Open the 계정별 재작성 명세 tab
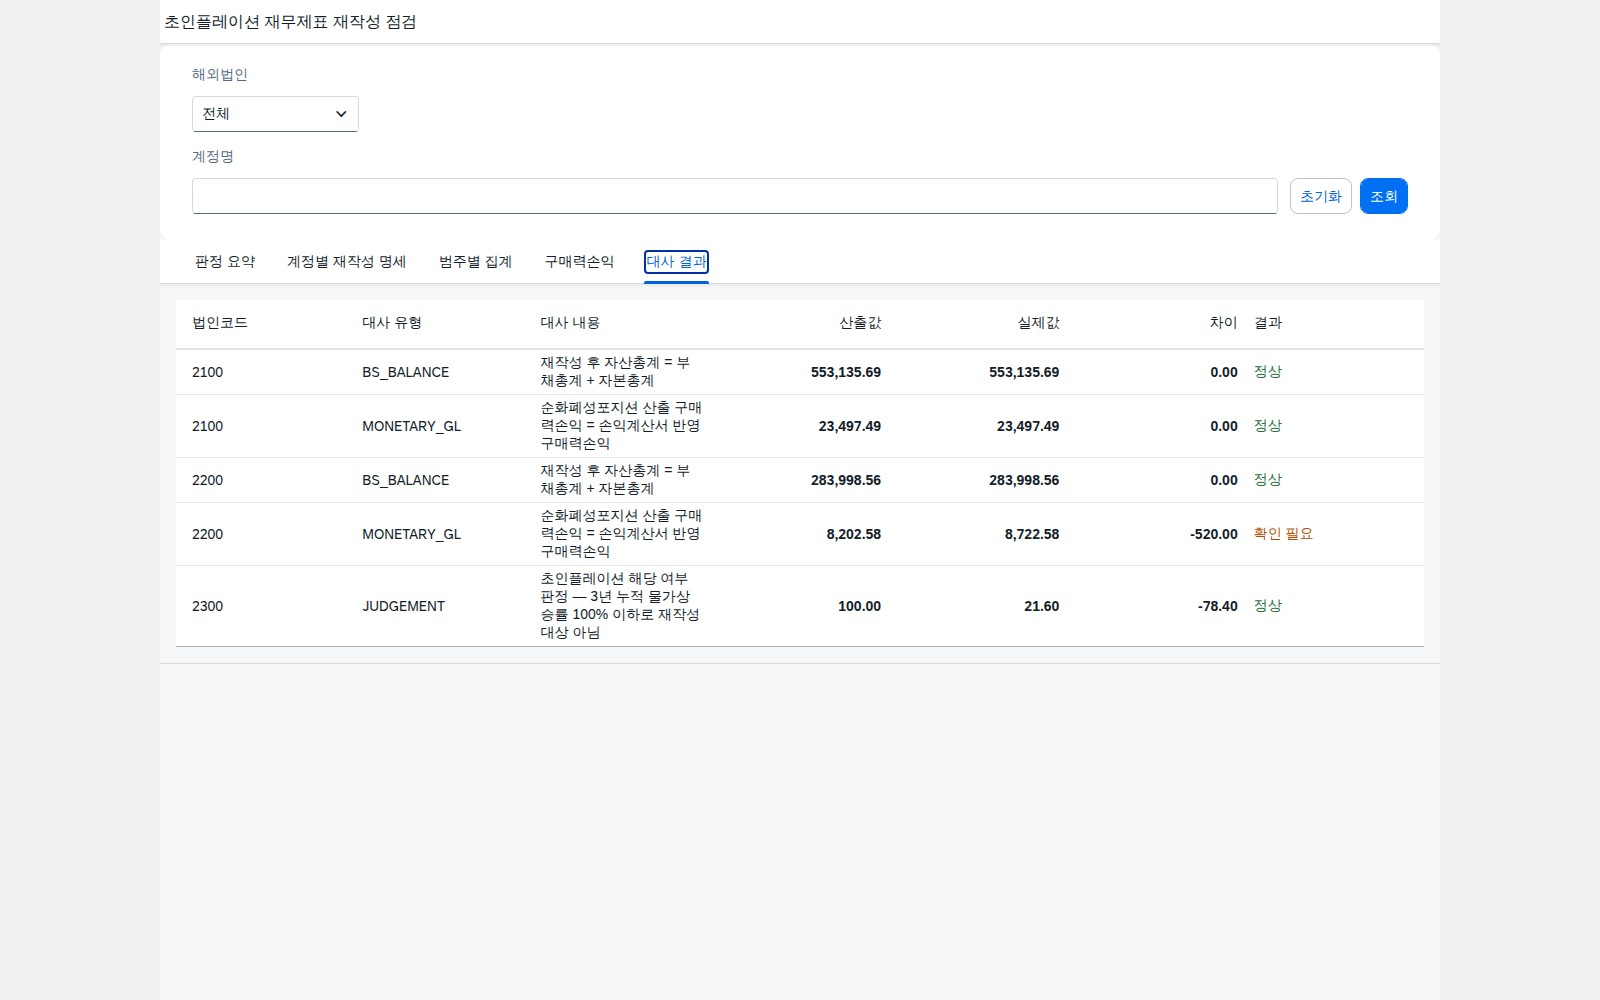Viewport: 1600px width, 1000px height. click(347, 262)
